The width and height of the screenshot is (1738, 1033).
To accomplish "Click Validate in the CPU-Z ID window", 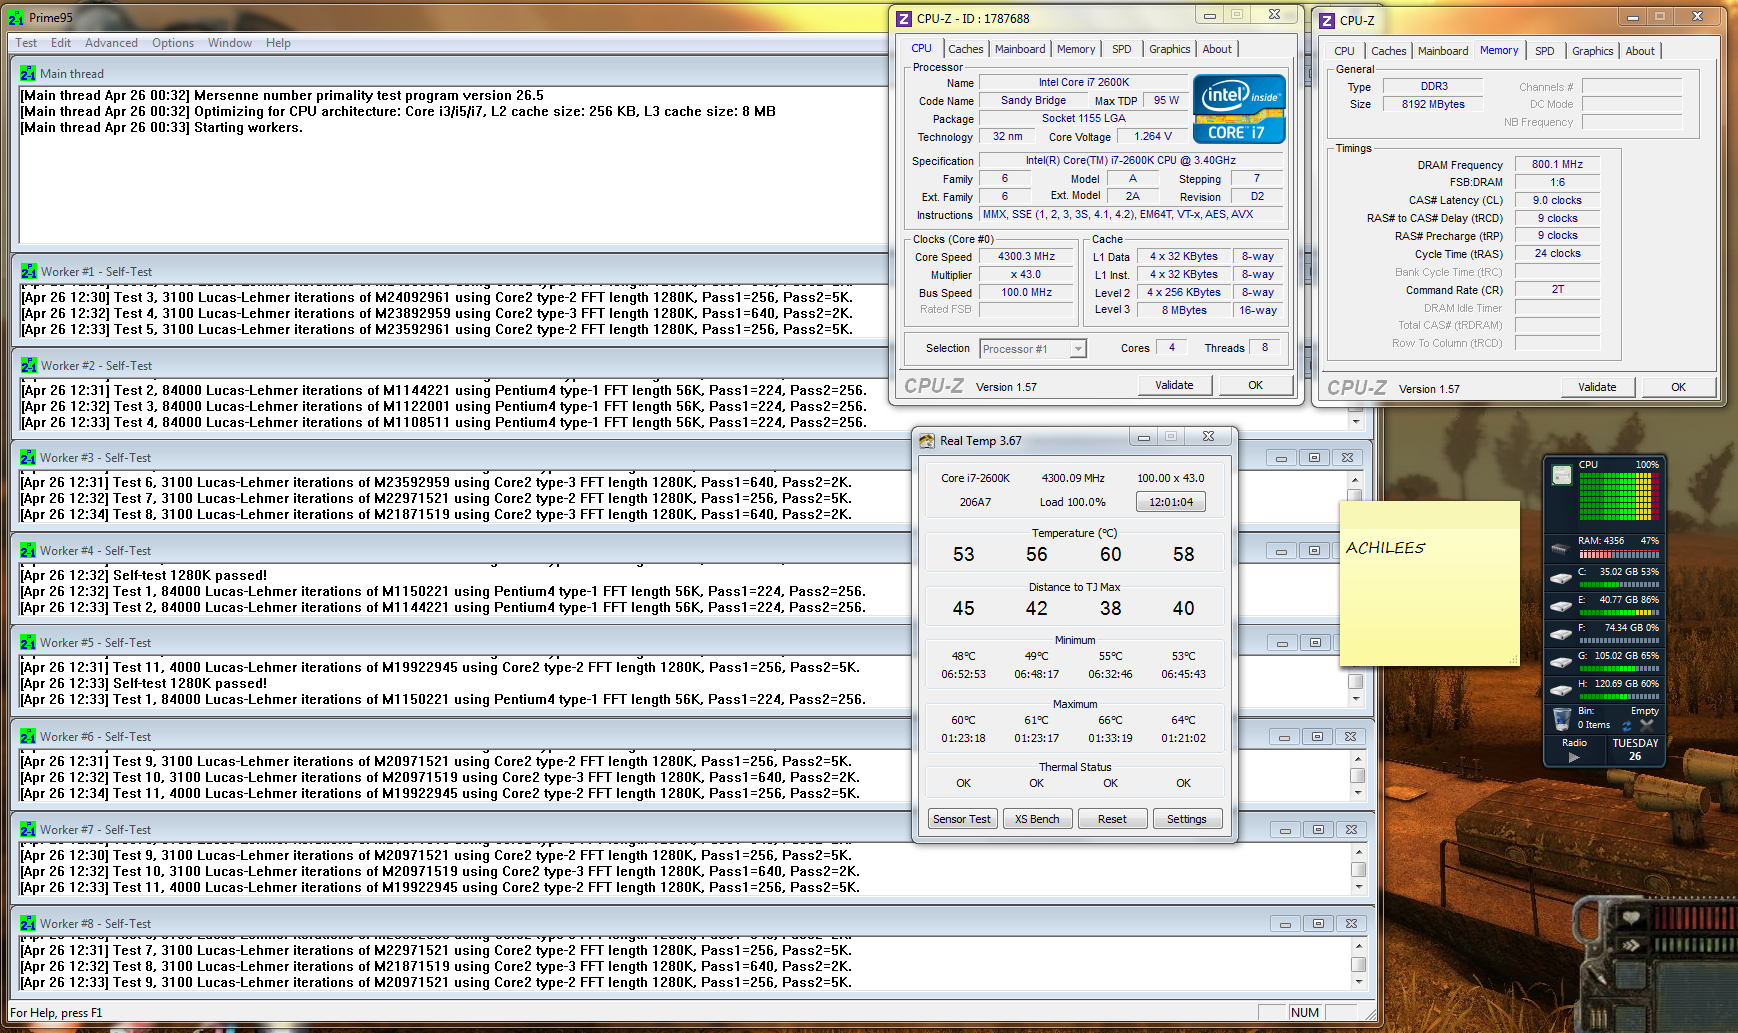I will point(1174,385).
